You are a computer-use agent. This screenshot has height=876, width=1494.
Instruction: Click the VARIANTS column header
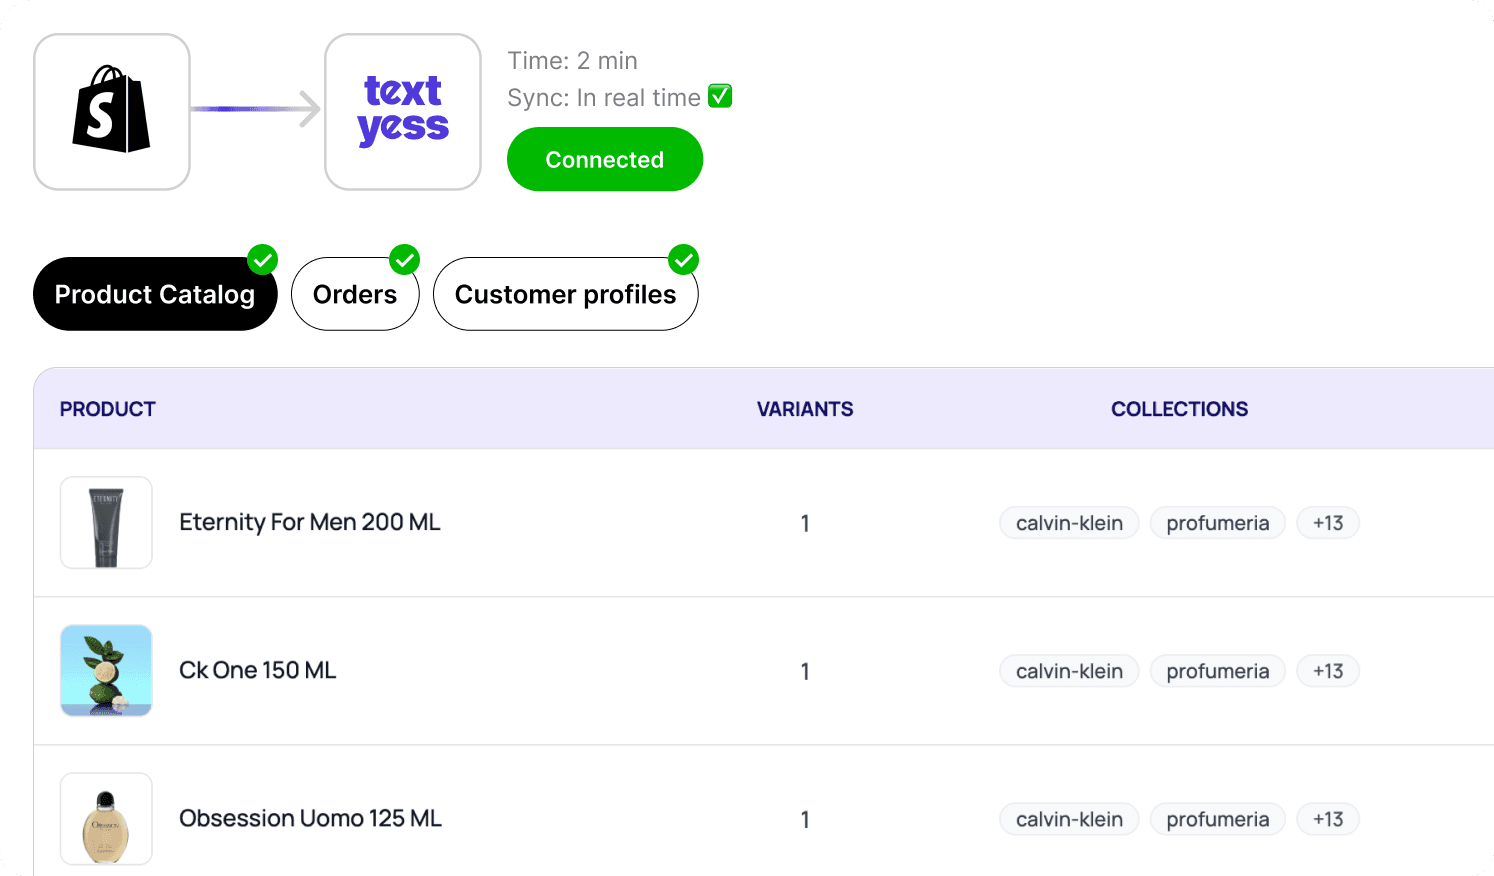(x=805, y=409)
